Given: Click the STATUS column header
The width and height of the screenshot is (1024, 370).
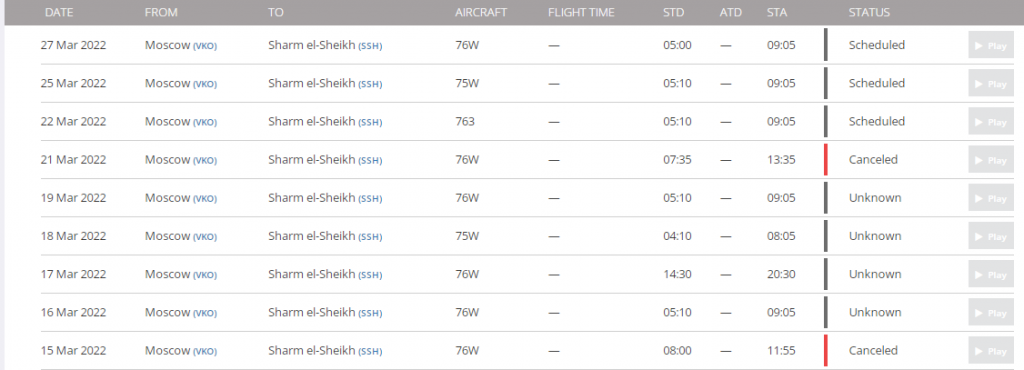Looking at the screenshot, I should 869,12.
